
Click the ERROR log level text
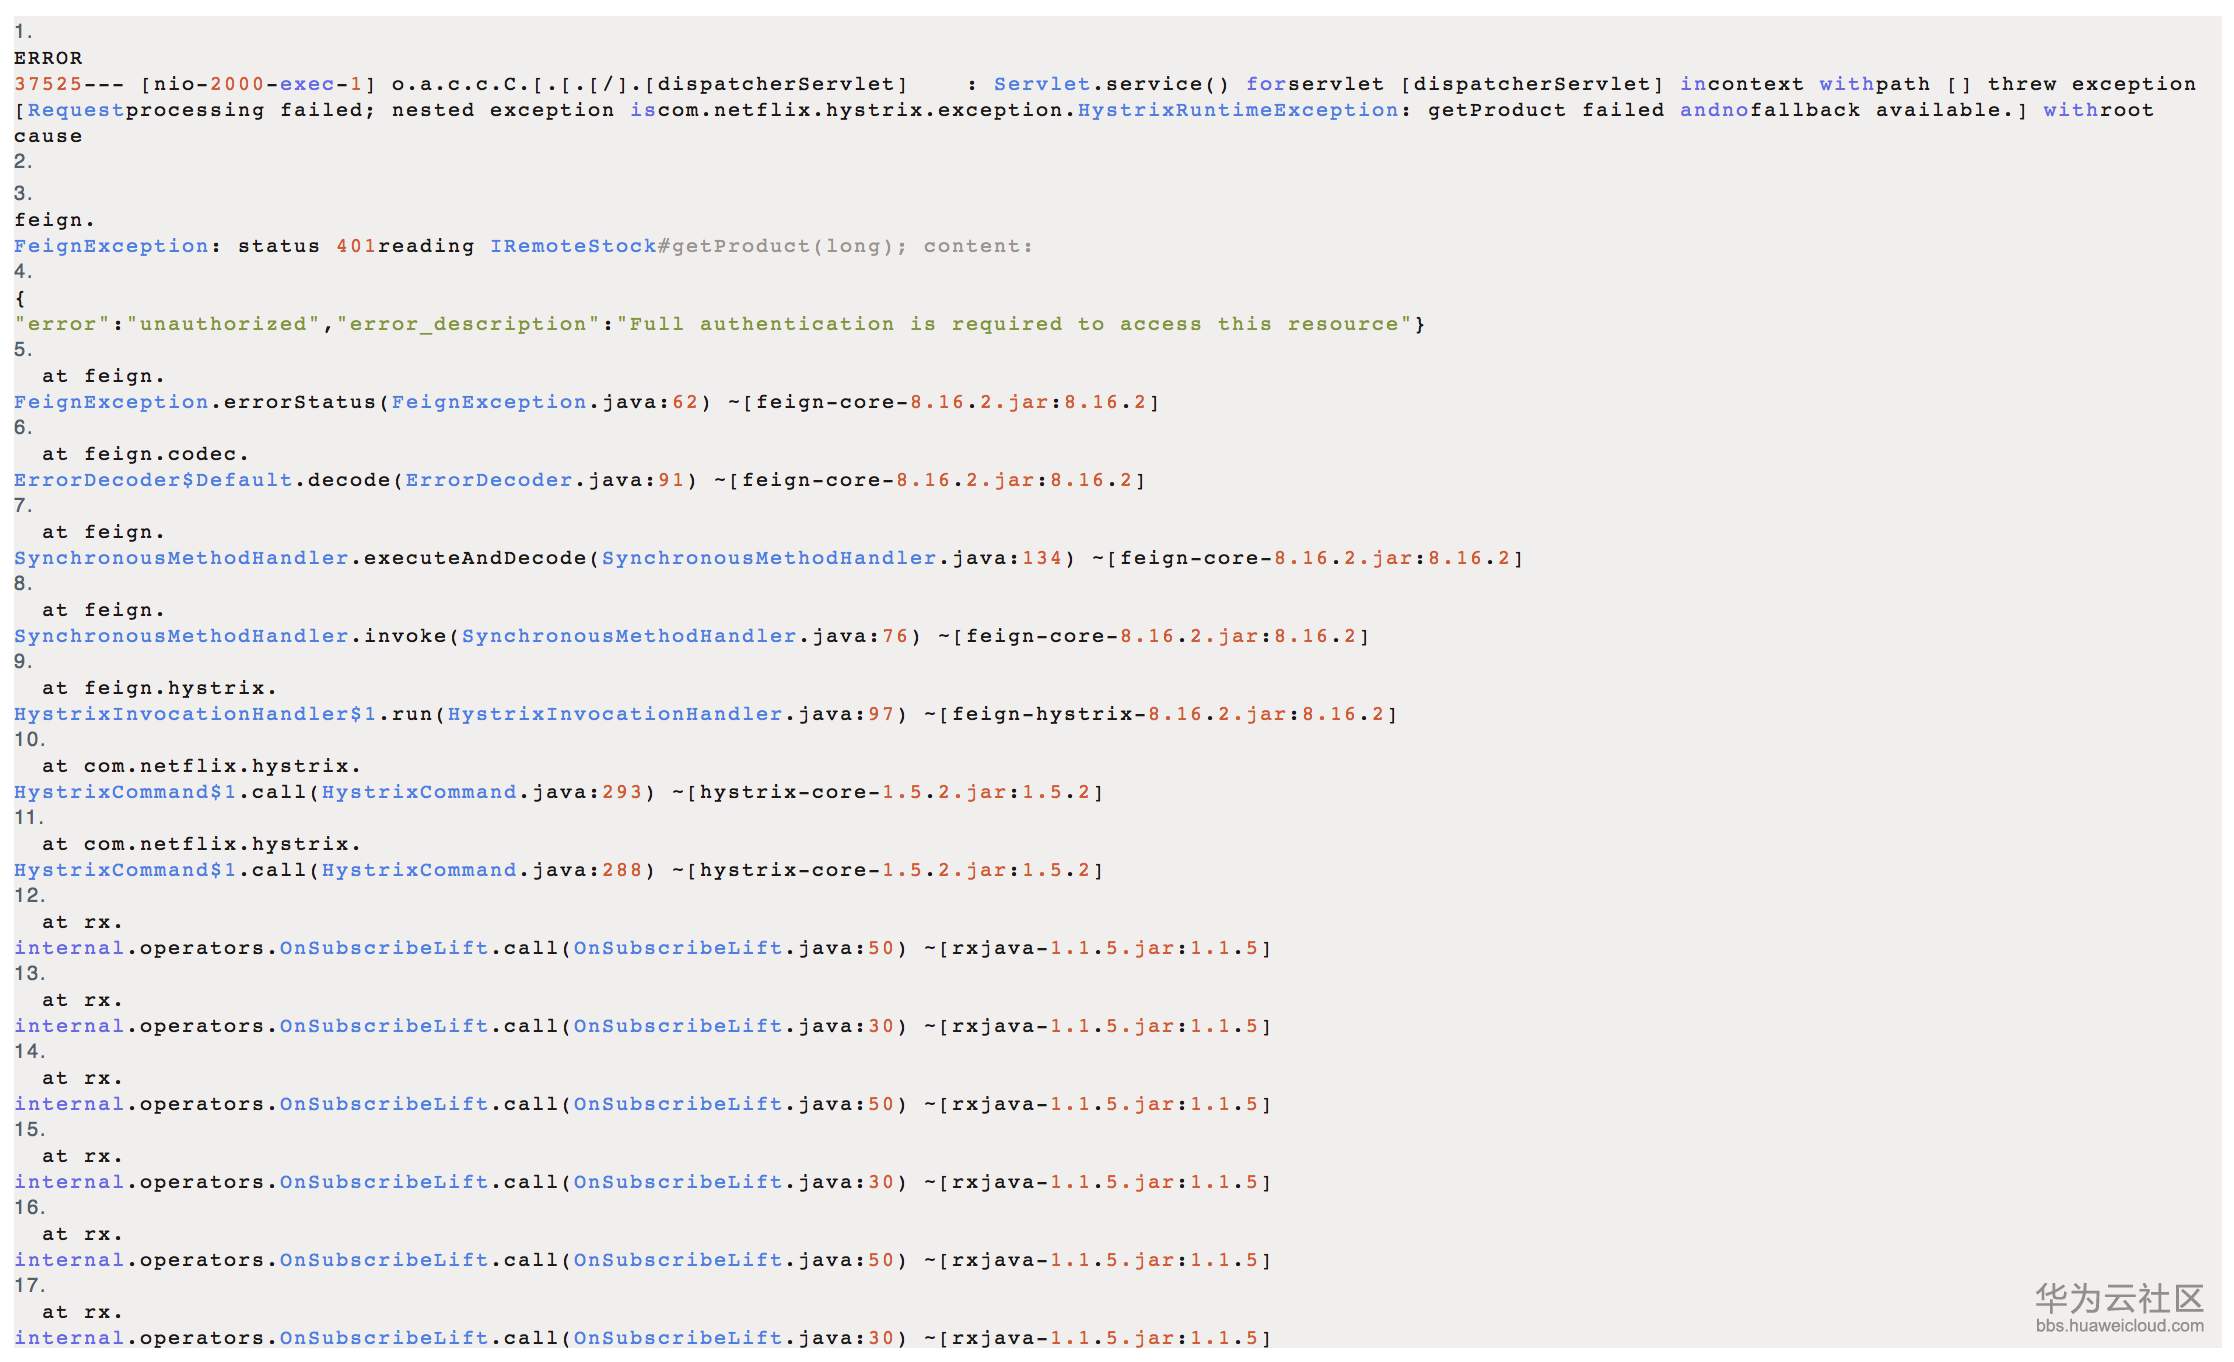48,58
